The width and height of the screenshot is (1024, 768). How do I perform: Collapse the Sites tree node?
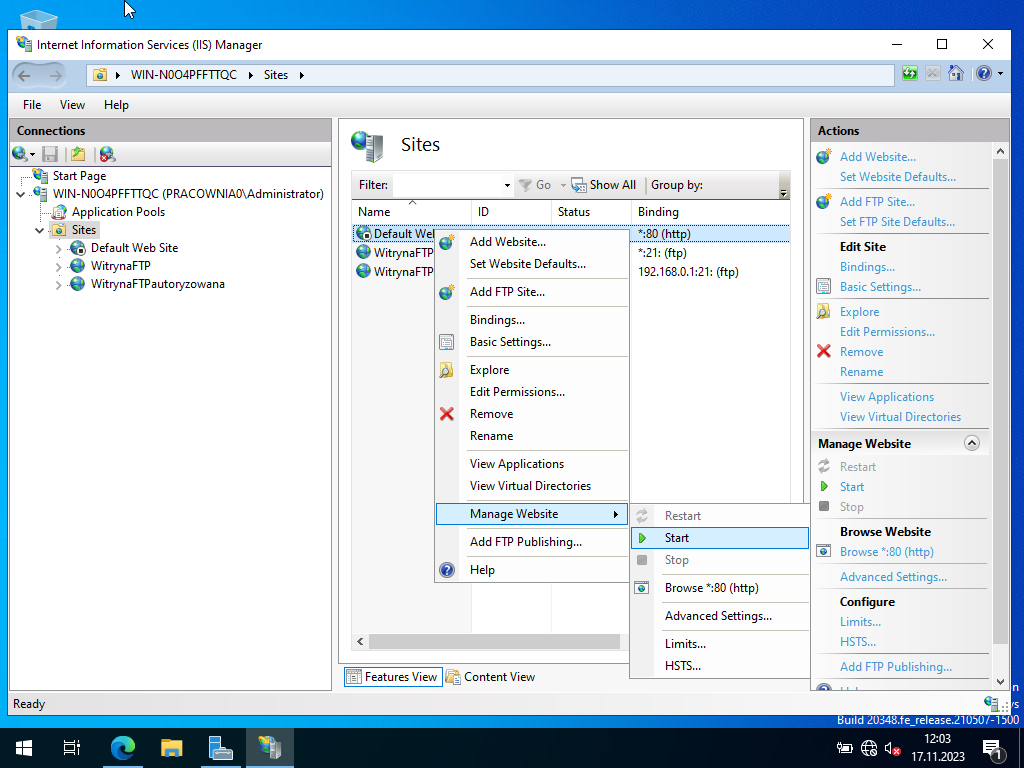click(x=40, y=231)
